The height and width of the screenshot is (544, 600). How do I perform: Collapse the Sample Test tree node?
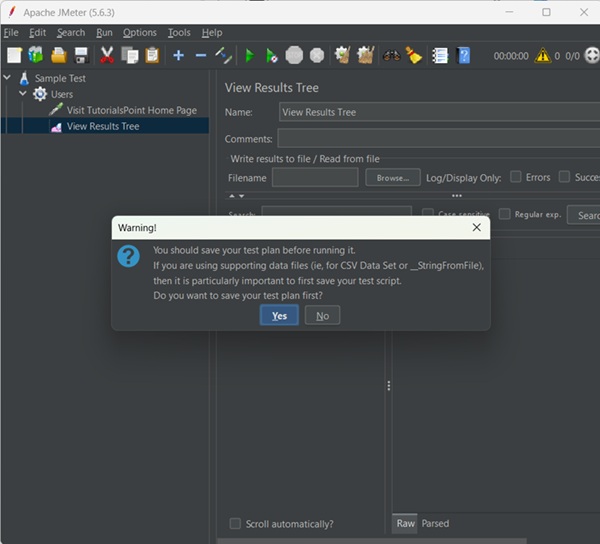[8, 78]
